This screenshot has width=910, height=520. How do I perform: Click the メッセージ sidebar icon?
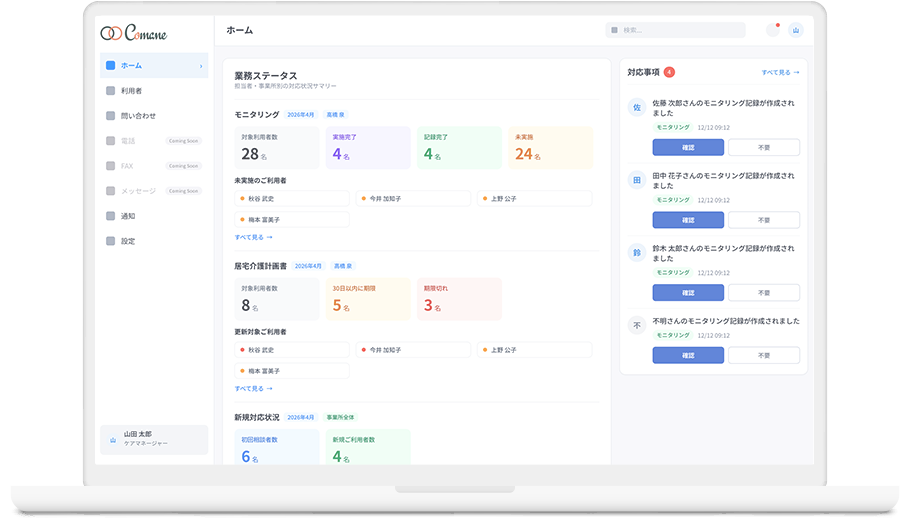pyautogui.click(x=110, y=190)
